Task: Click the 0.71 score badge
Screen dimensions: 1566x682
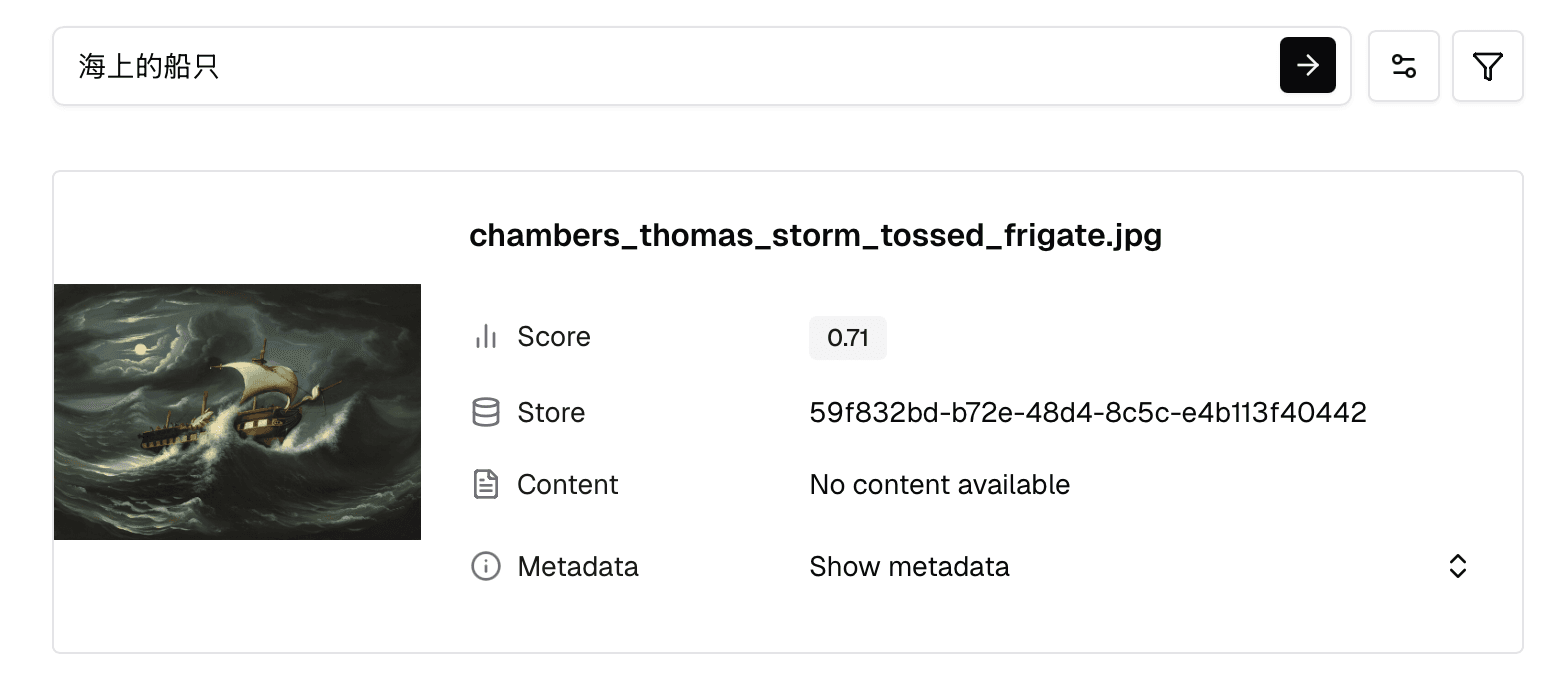Action: tap(847, 338)
